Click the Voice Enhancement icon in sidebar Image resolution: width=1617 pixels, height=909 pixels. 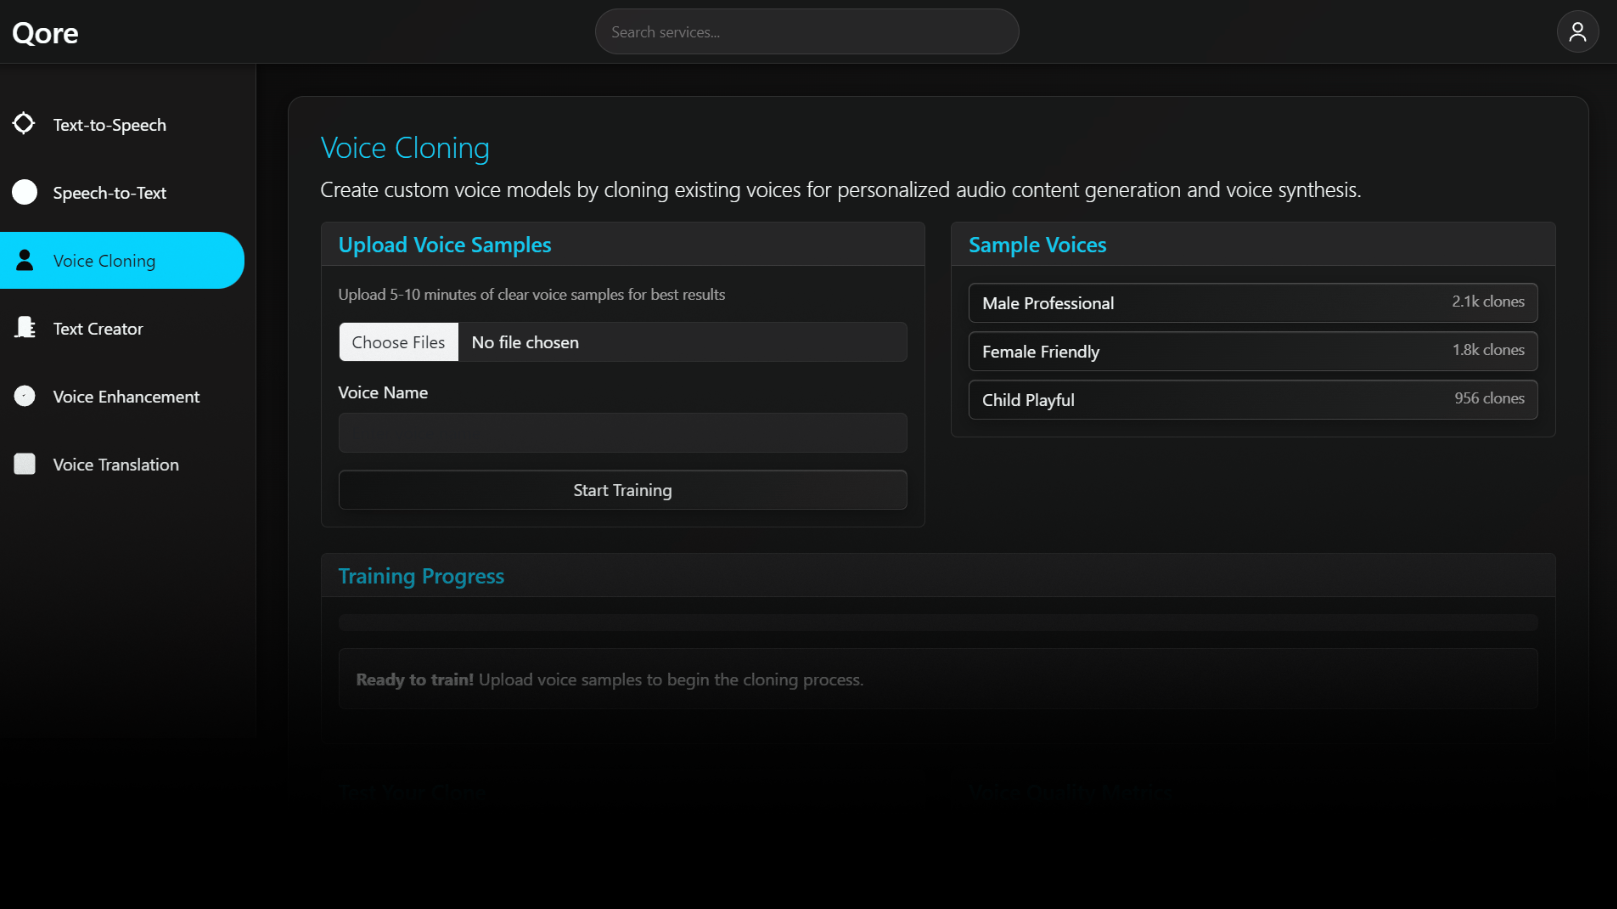point(25,396)
